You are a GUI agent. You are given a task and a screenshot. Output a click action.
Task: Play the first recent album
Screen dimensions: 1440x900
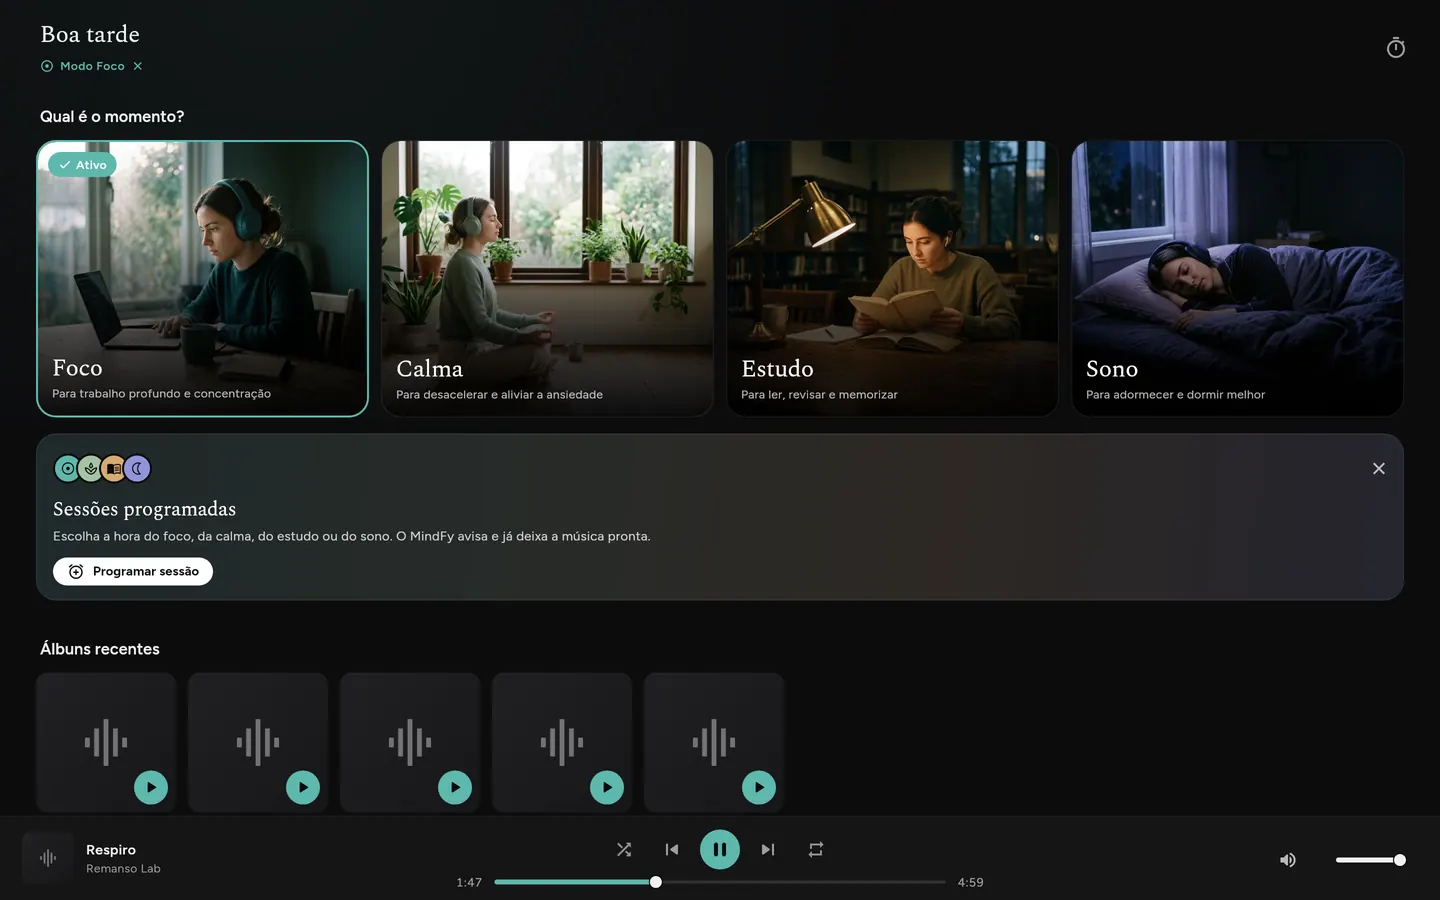[151, 787]
